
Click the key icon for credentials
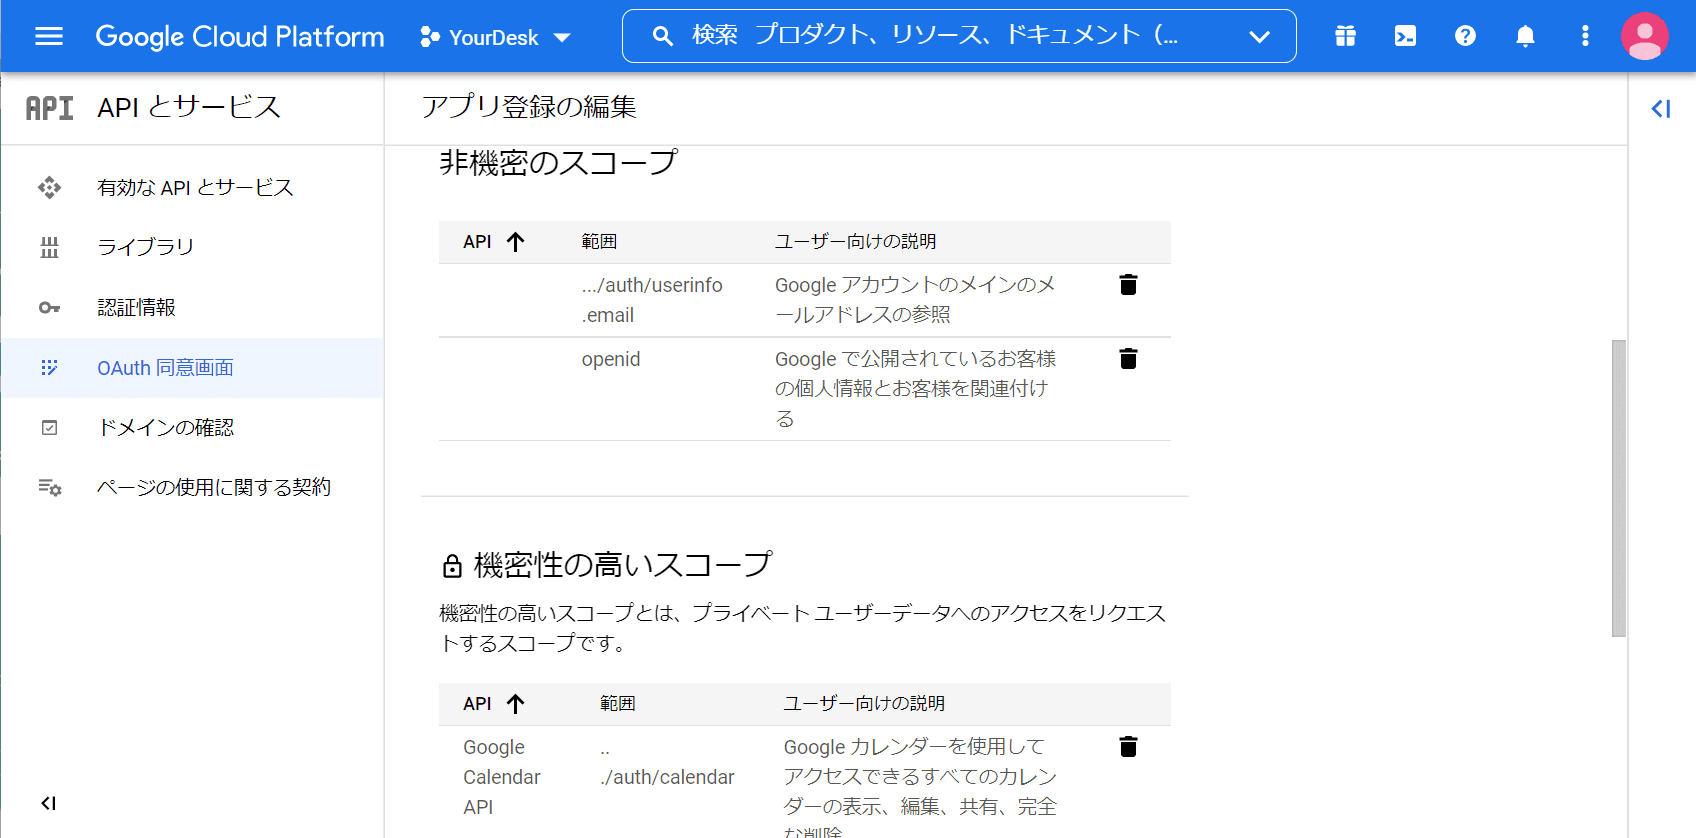click(x=49, y=307)
